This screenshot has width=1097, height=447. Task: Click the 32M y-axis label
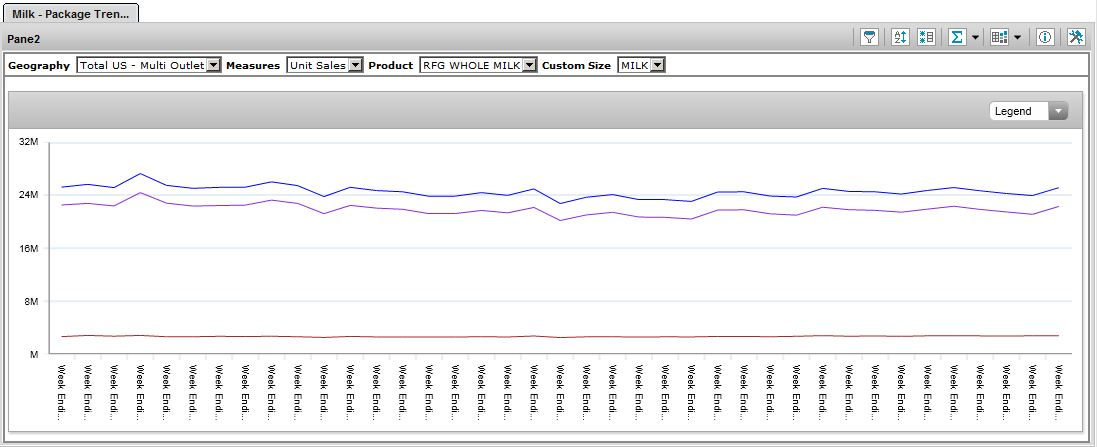pos(28,142)
